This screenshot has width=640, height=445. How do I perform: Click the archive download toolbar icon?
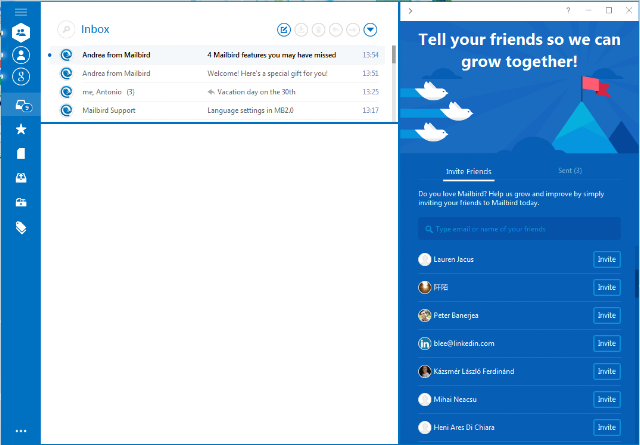pos(301,29)
